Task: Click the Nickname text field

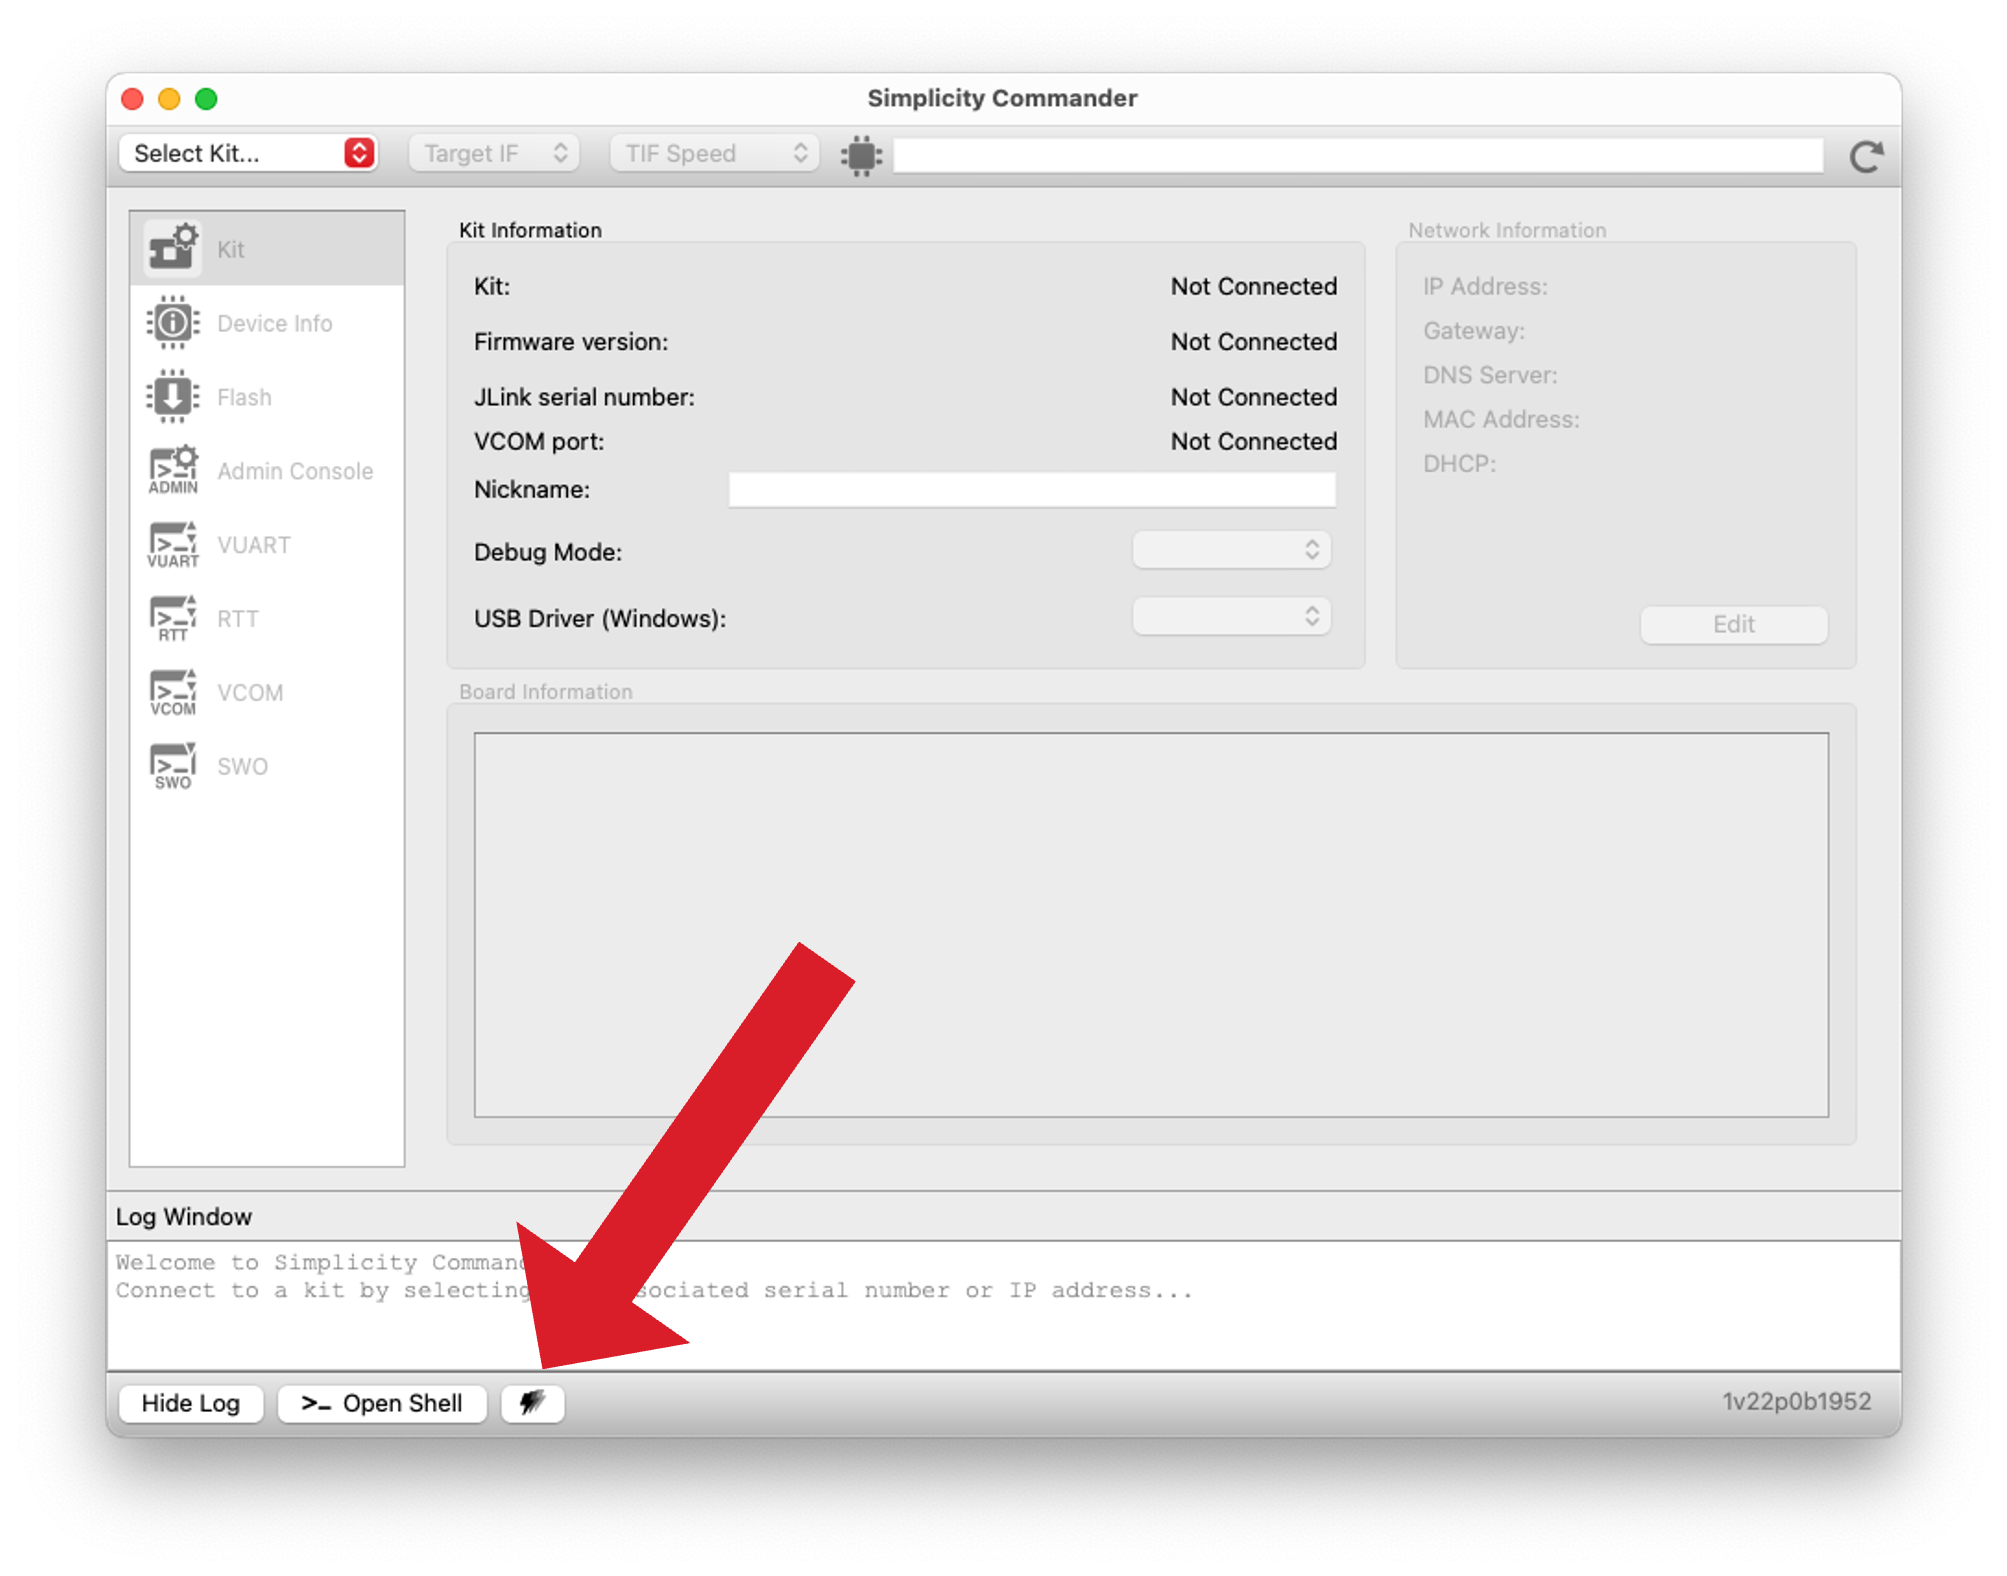Action: (1031, 490)
